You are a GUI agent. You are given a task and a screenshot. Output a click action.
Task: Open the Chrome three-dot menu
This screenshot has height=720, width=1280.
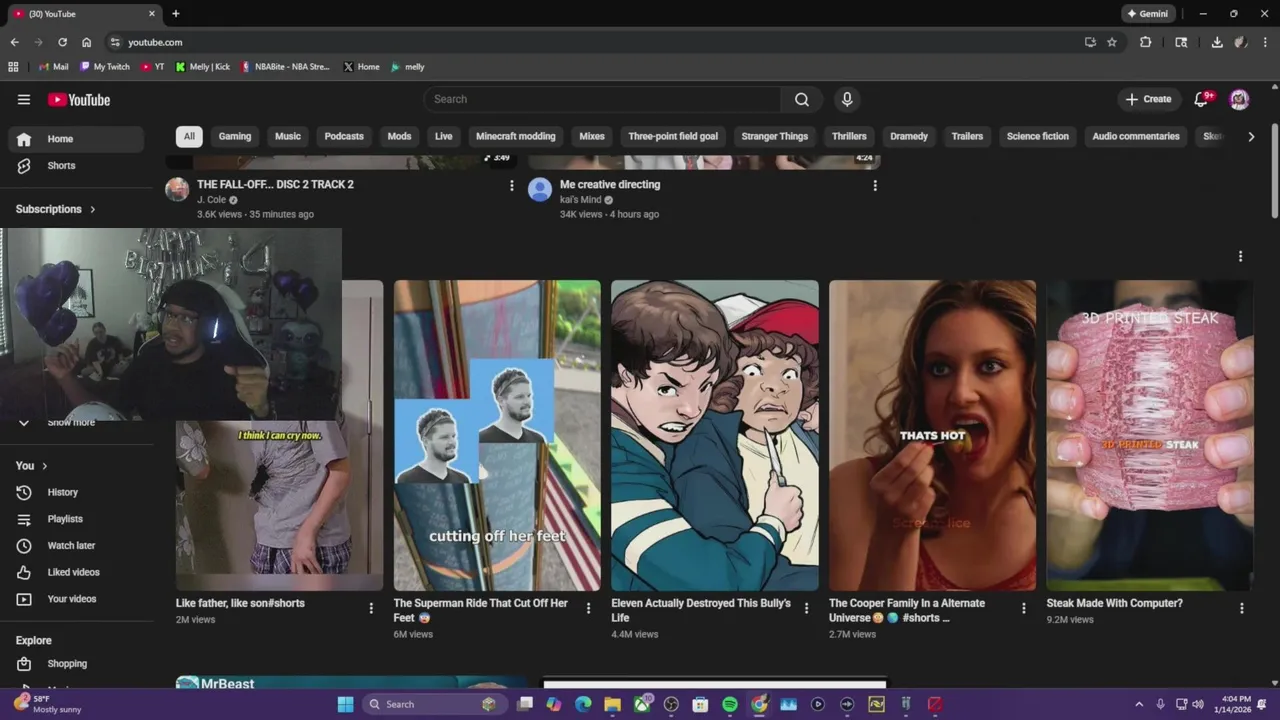(x=1266, y=42)
